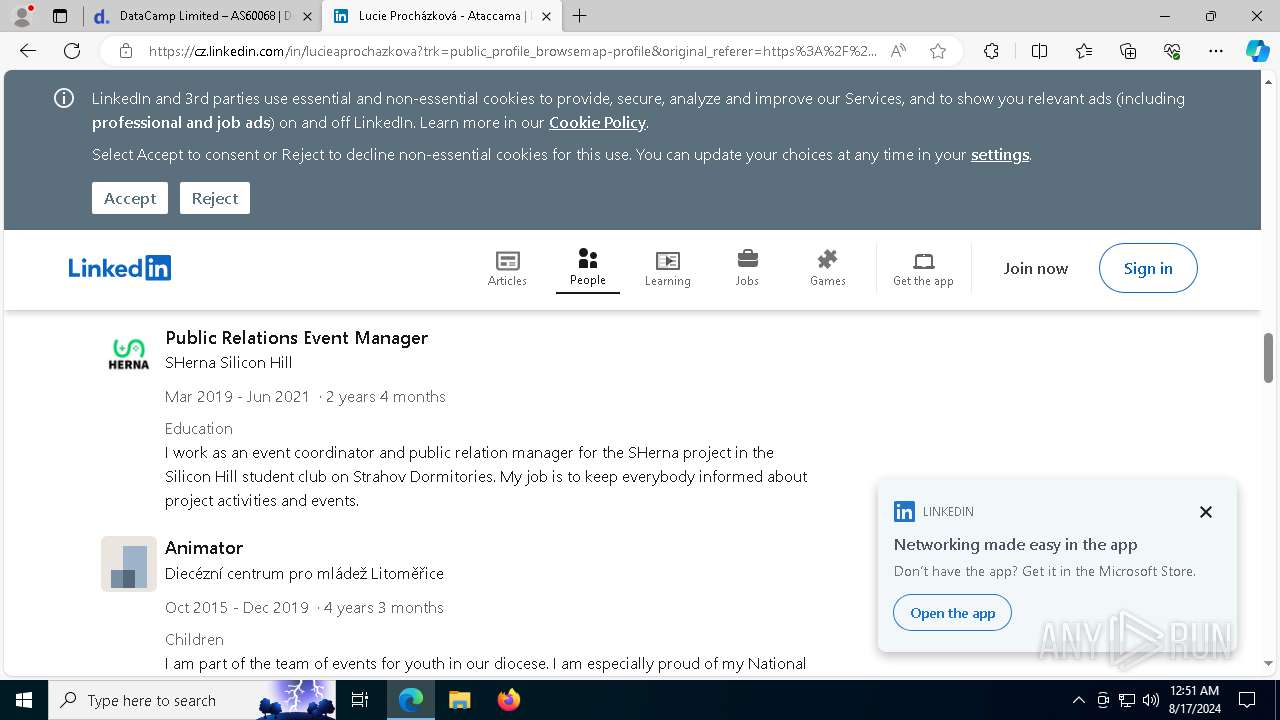Open the Favorites list

(1084, 51)
